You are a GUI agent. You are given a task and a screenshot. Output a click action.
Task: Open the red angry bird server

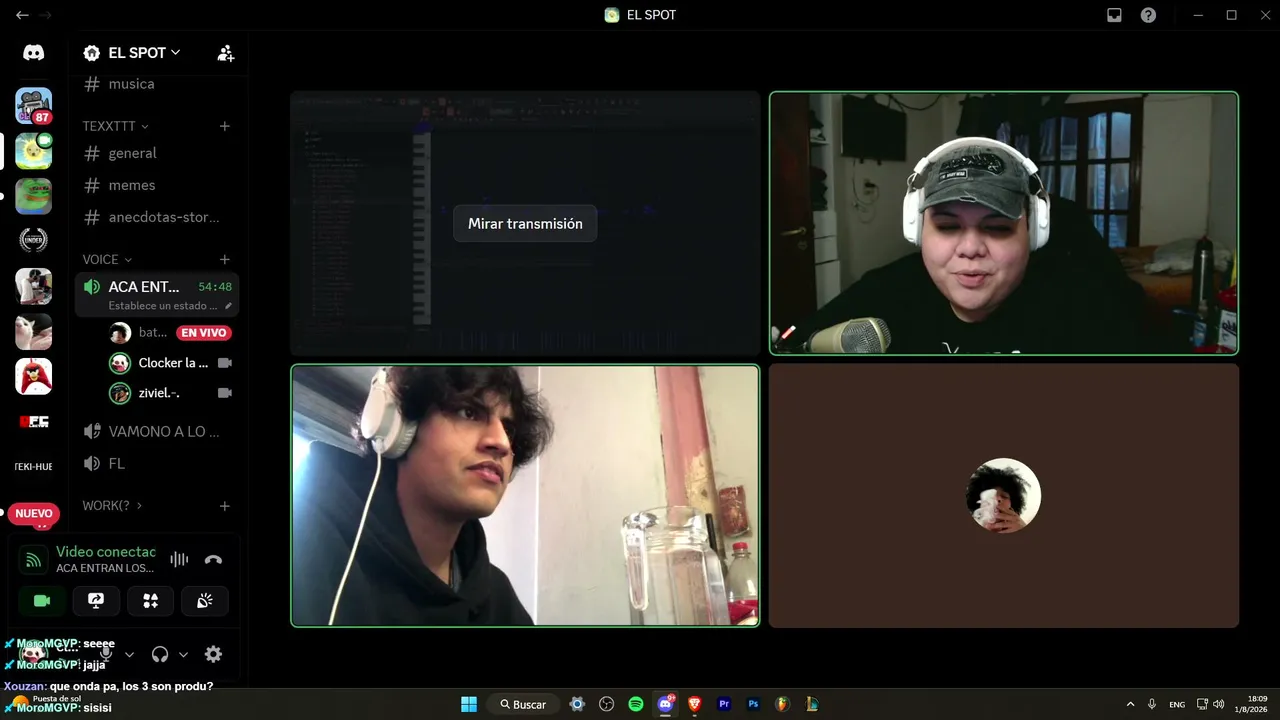coord(34,376)
